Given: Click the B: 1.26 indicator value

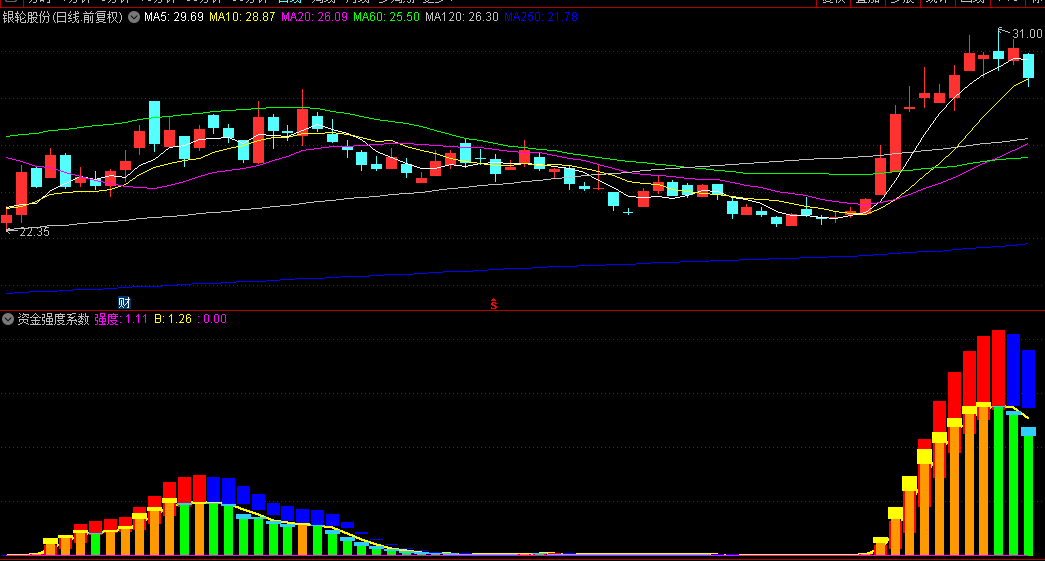Looking at the screenshot, I should click(x=173, y=319).
